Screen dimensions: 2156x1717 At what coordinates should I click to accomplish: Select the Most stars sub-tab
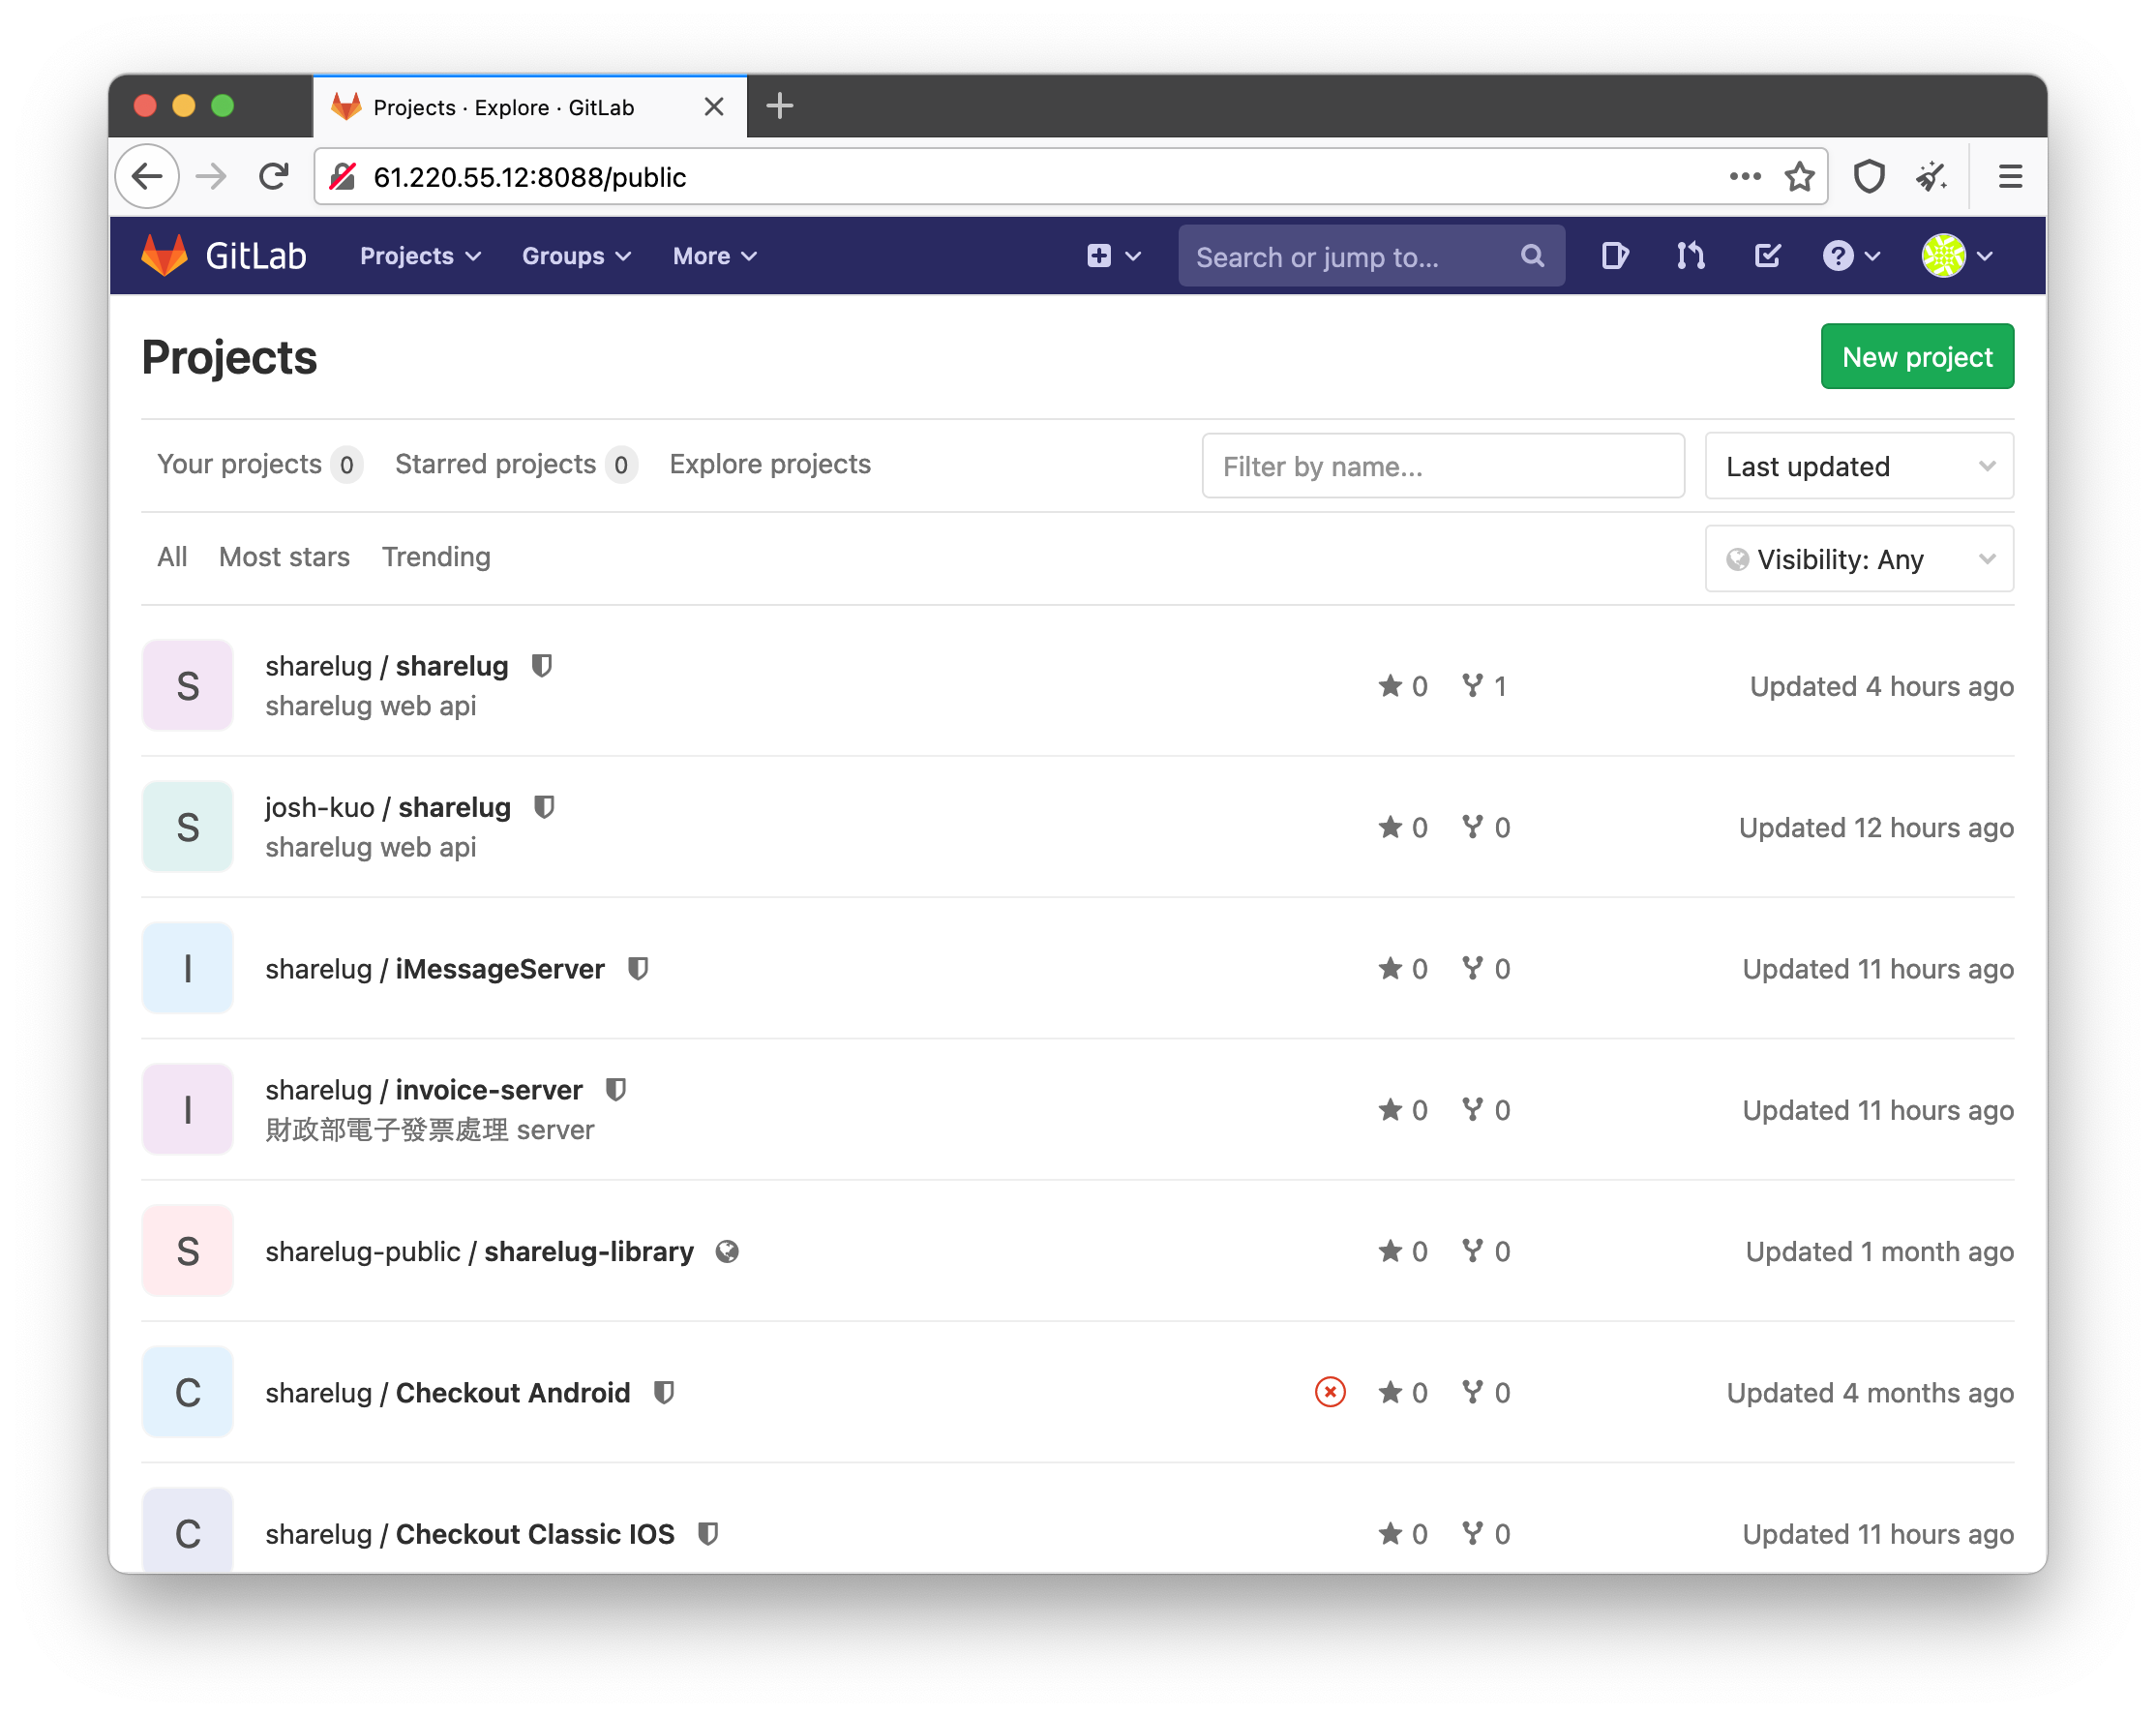[x=284, y=557]
